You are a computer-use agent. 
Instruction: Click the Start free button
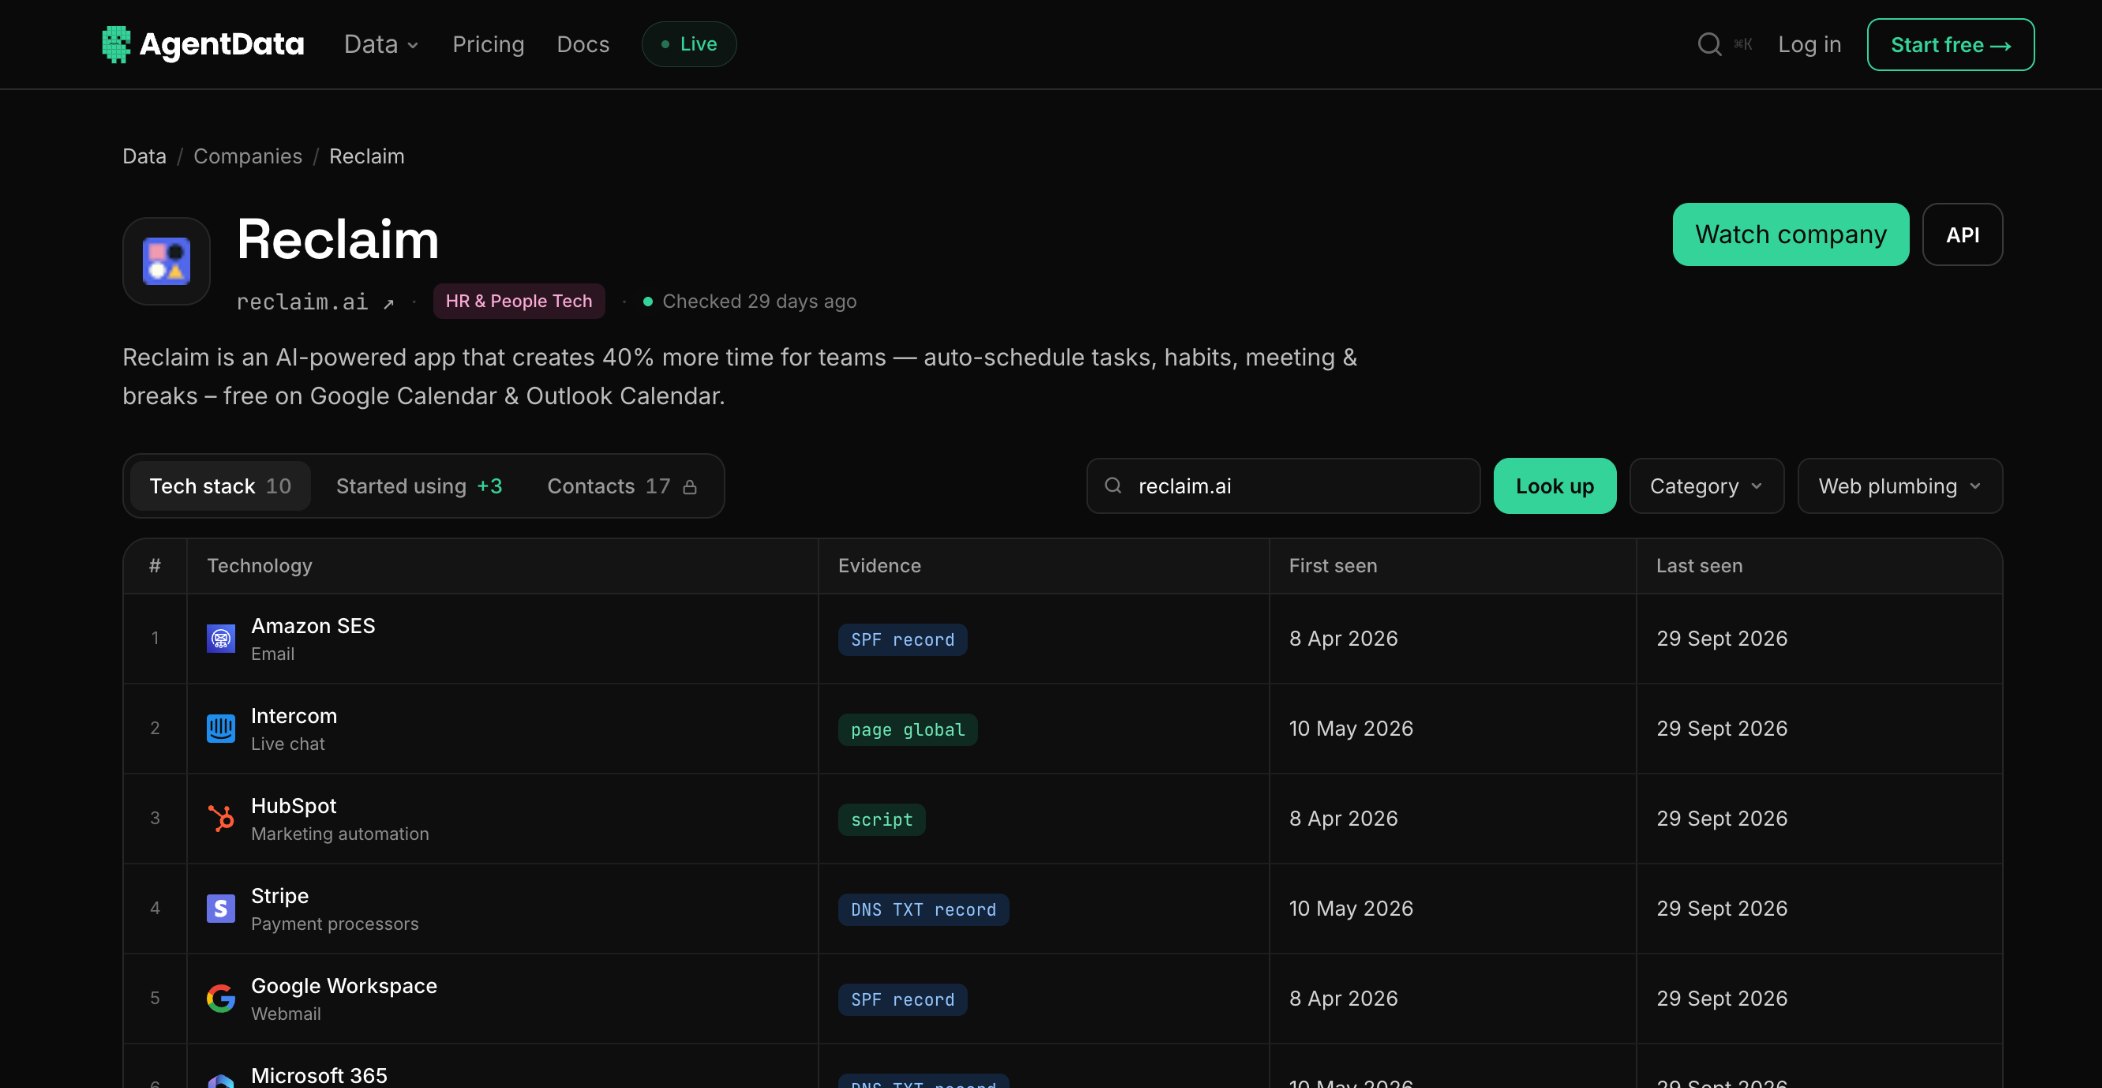[x=1950, y=44]
